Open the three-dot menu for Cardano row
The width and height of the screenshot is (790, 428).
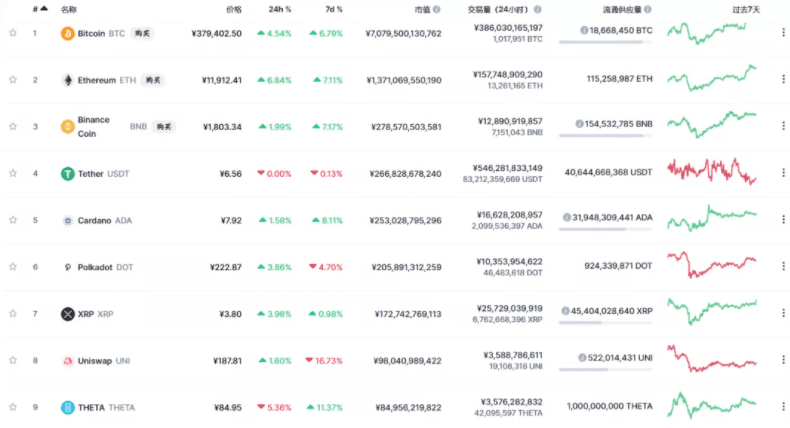coord(782,220)
